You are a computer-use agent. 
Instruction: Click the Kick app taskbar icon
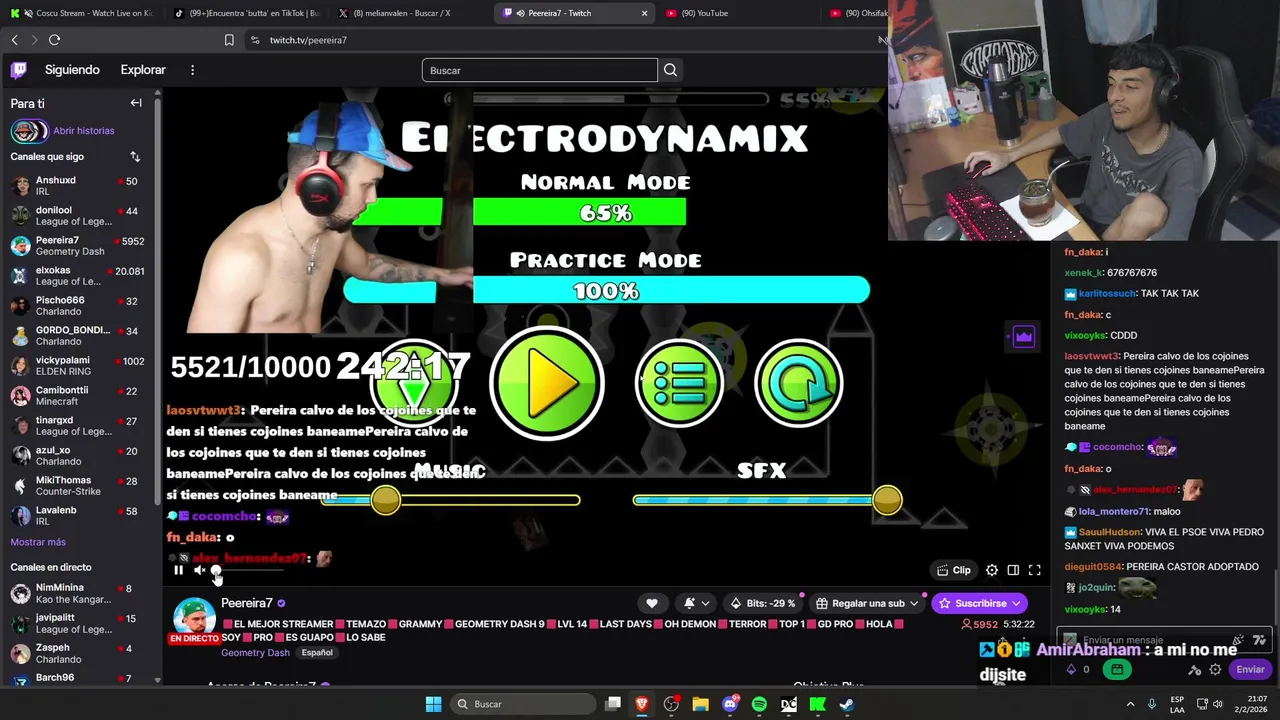pos(818,704)
